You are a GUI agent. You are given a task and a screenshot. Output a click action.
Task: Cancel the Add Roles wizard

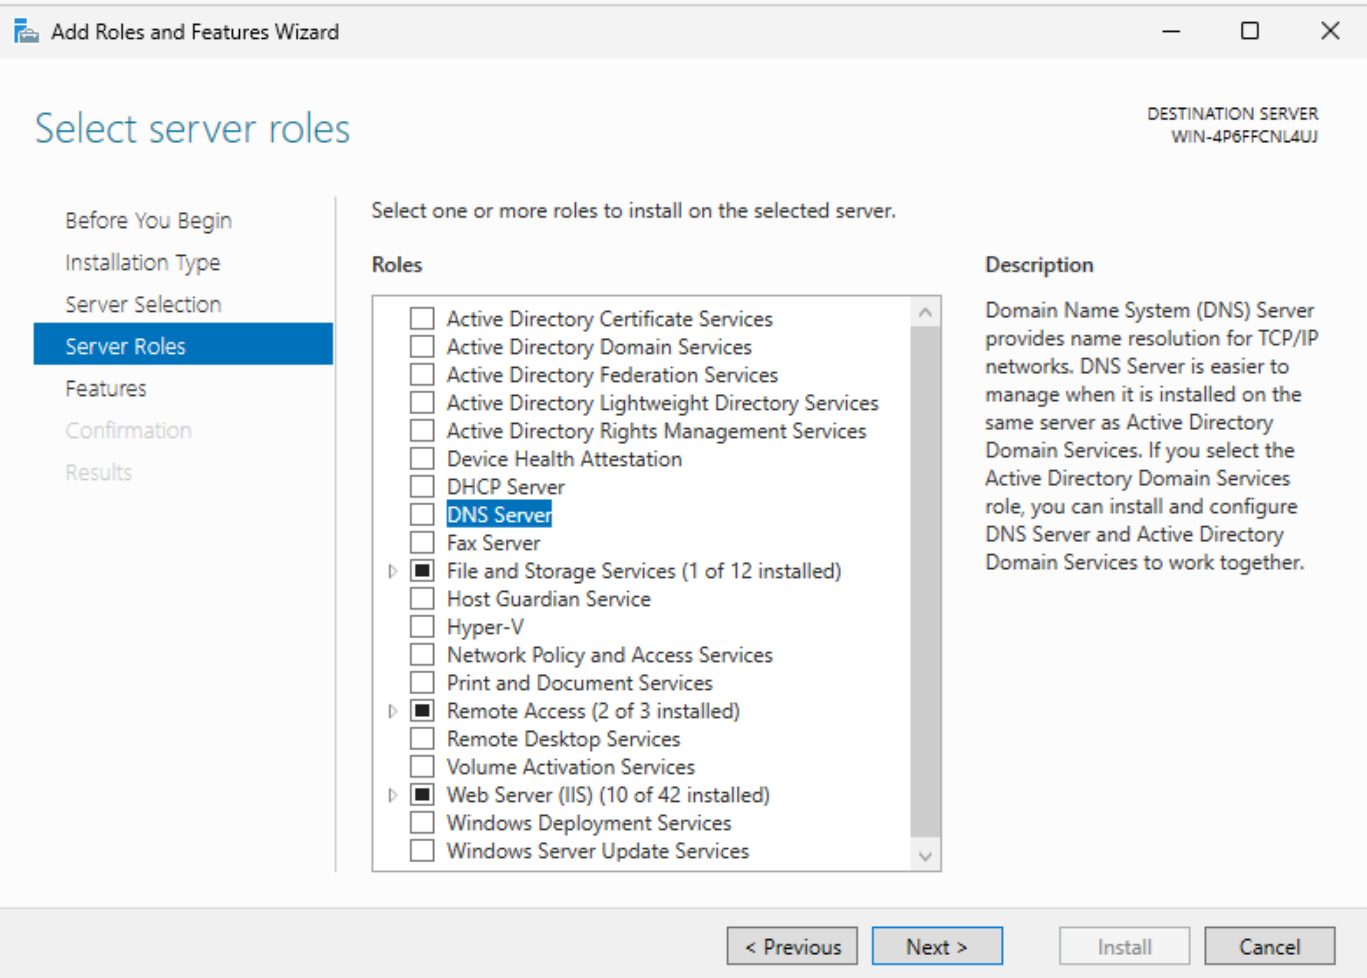click(1270, 946)
